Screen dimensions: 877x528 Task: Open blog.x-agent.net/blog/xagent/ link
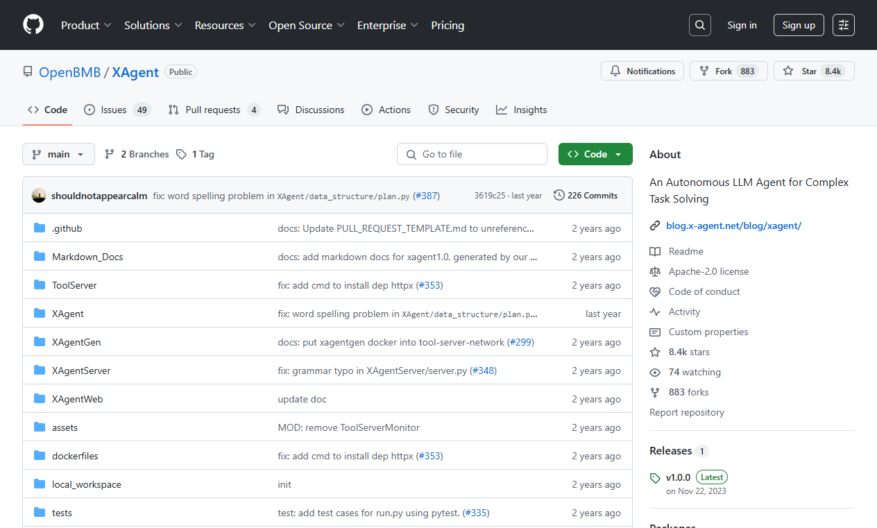(x=733, y=225)
